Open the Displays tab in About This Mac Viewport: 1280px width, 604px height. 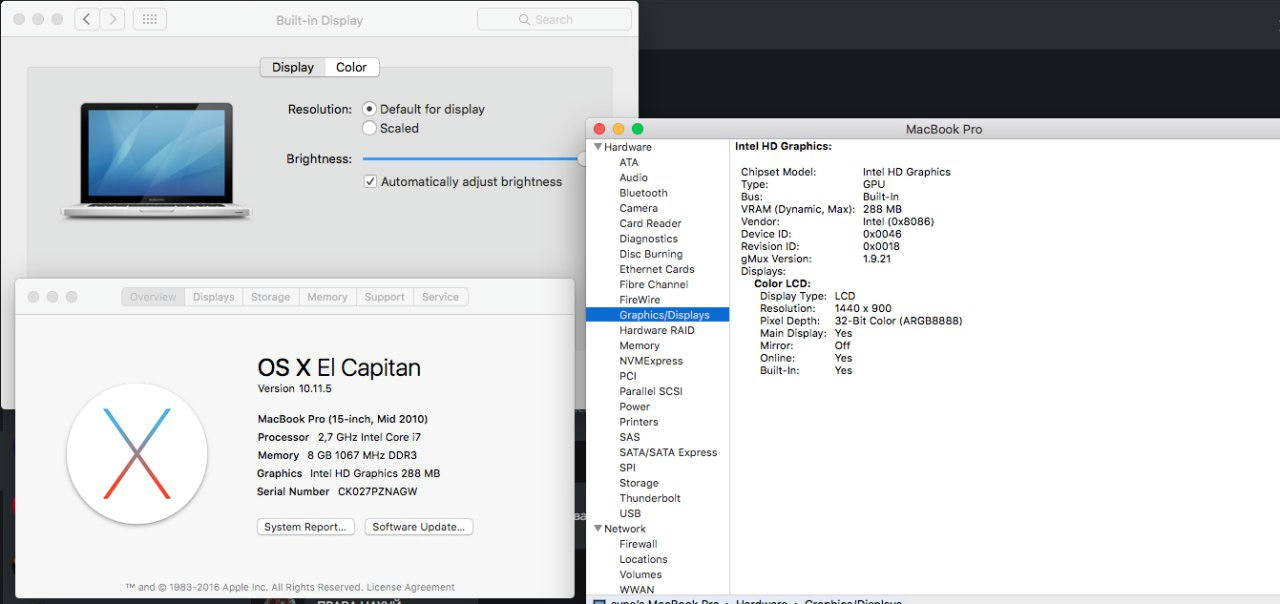tap(213, 297)
